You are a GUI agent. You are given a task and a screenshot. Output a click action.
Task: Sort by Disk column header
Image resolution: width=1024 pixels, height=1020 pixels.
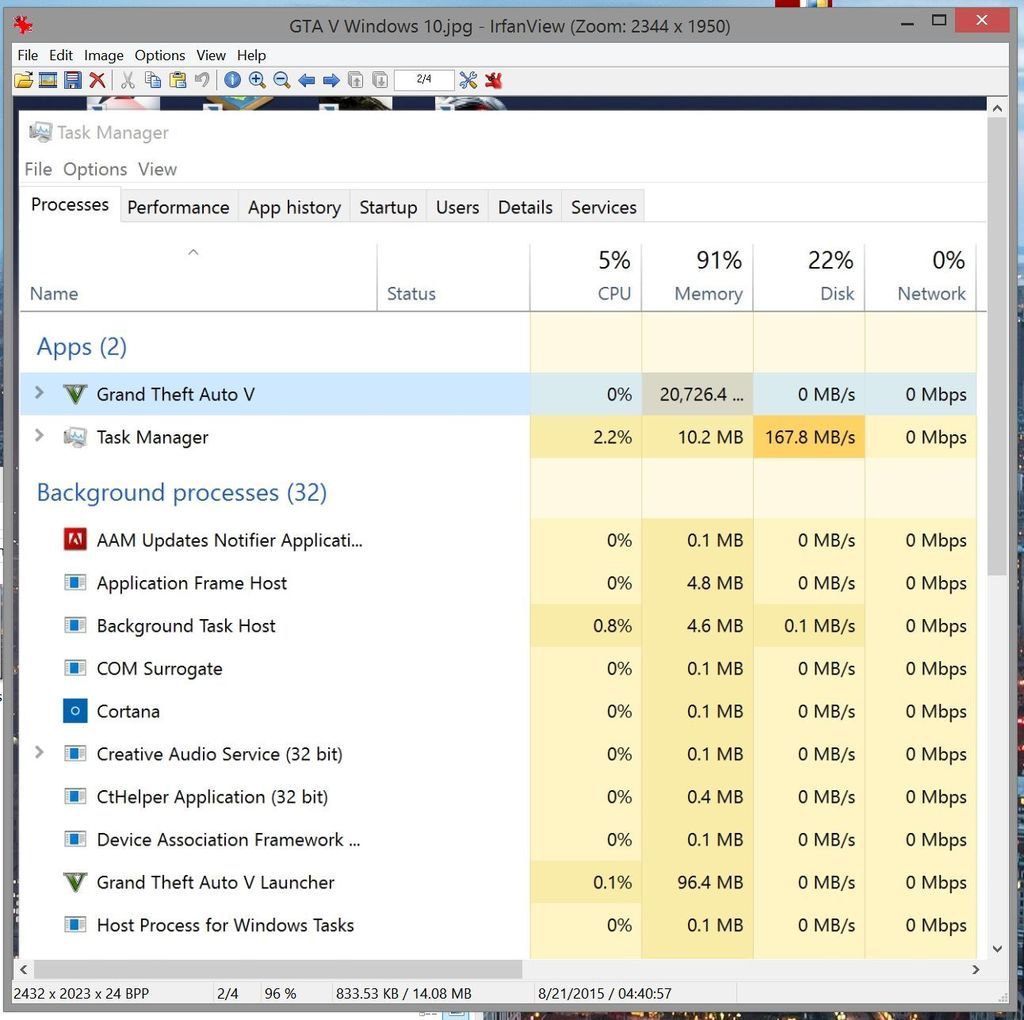point(809,277)
